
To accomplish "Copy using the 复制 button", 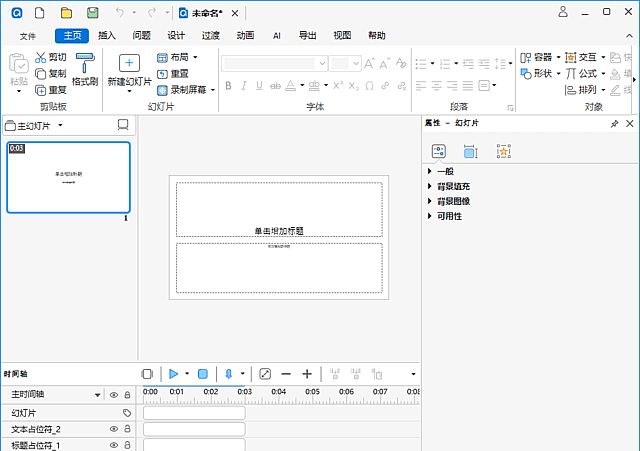I will point(51,73).
